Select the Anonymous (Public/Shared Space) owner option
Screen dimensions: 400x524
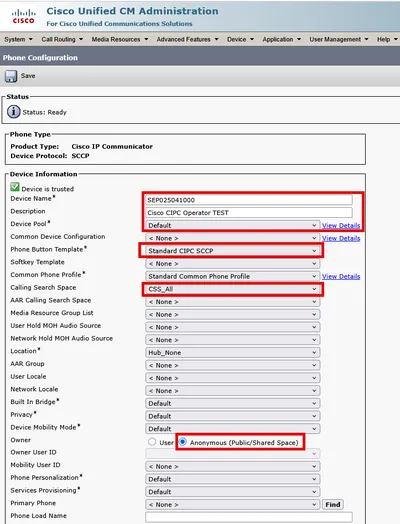(x=182, y=442)
